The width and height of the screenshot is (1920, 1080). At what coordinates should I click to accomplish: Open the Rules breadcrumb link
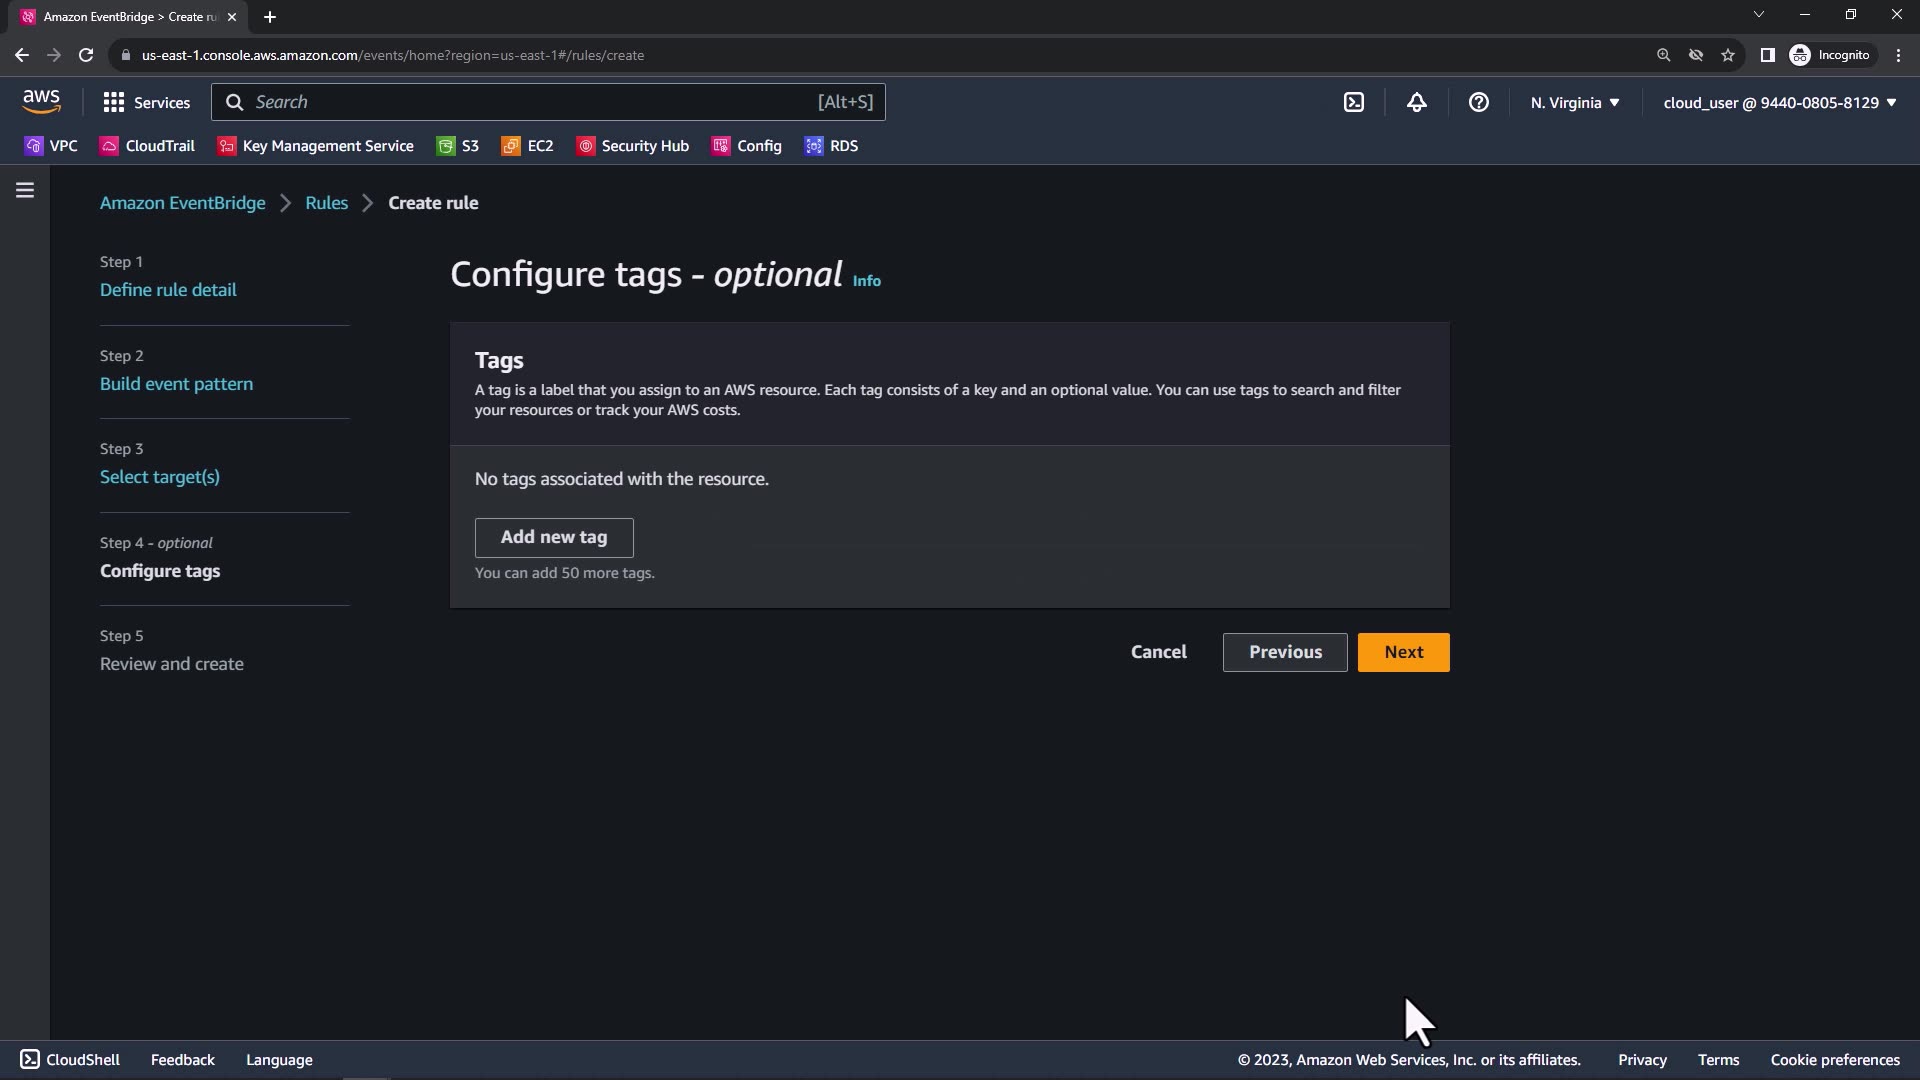point(326,203)
